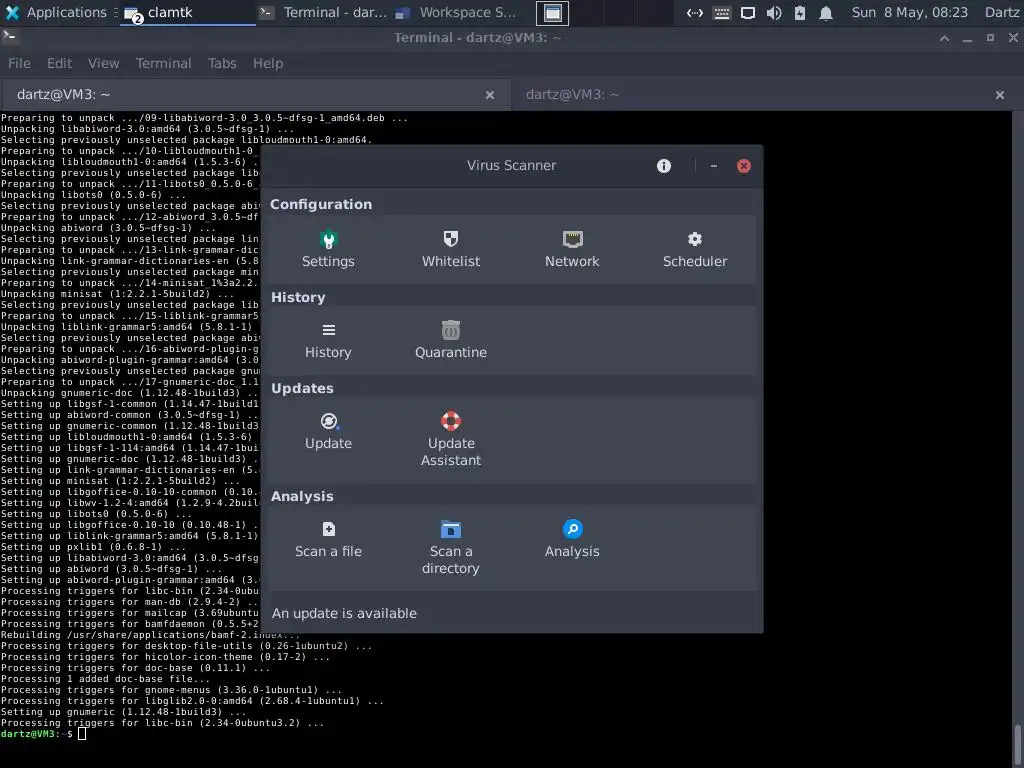The image size is (1024, 768).
Task: Open the terminal Help menu
Action: click(268, 63)
